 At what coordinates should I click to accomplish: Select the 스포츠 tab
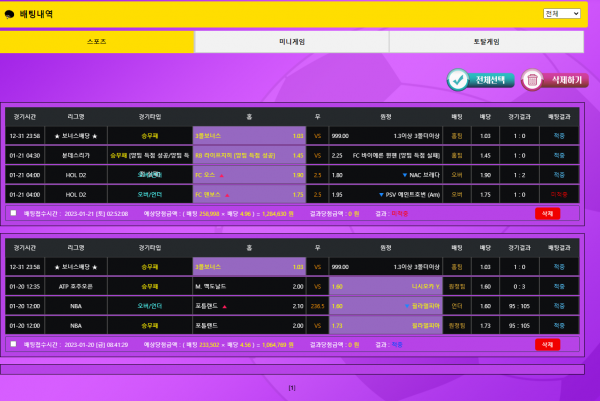point(97,42)
